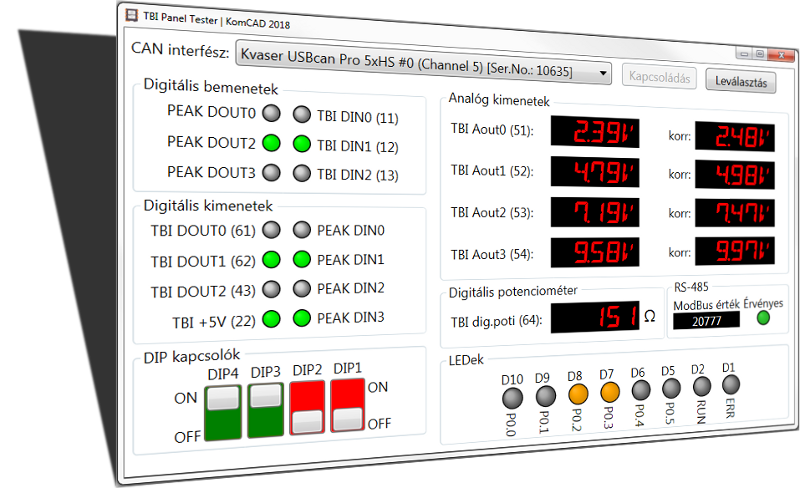This screenshot has height=488, width=800.
Task: Click the TBI Aout3 korr display
Action: (735, 250)
